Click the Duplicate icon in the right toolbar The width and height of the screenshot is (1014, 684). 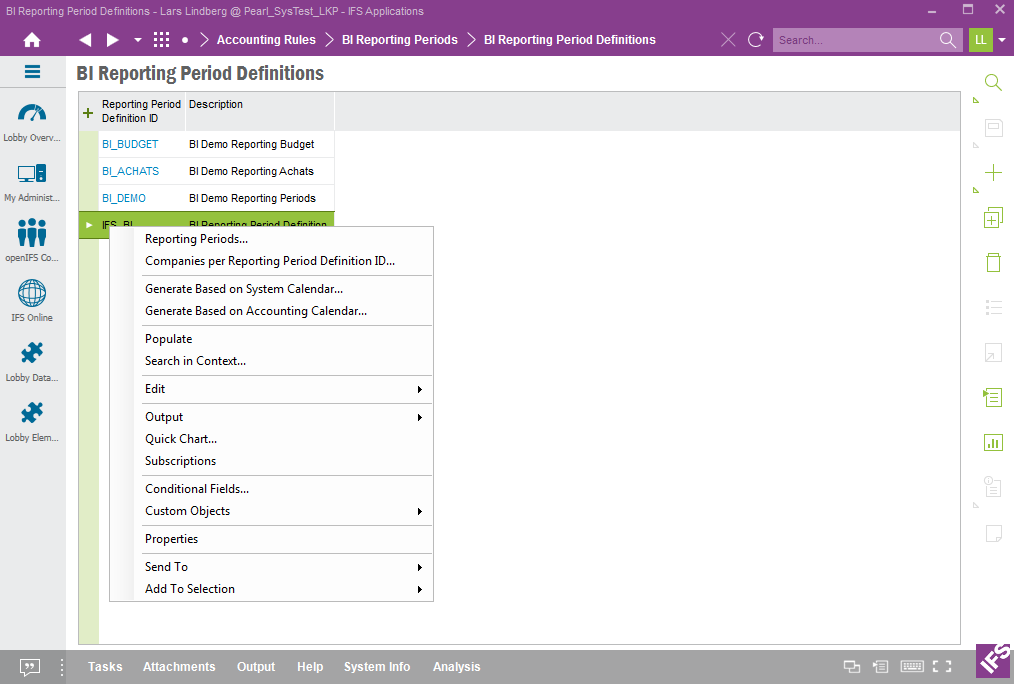click(993, 218)
